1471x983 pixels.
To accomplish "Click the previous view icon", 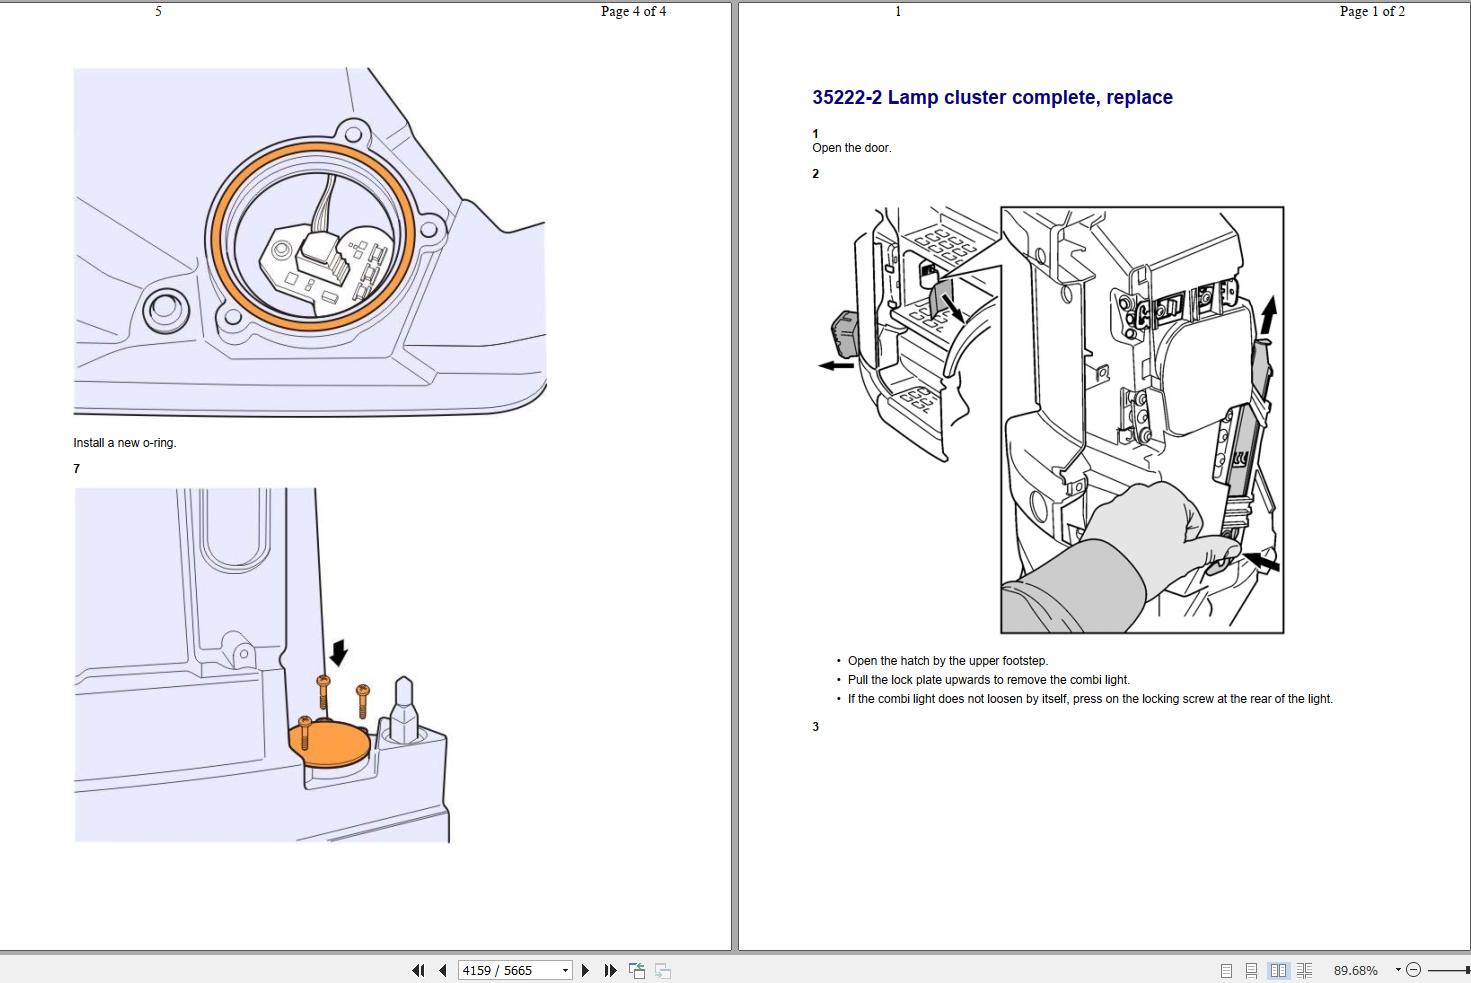I will coord(636,970).
